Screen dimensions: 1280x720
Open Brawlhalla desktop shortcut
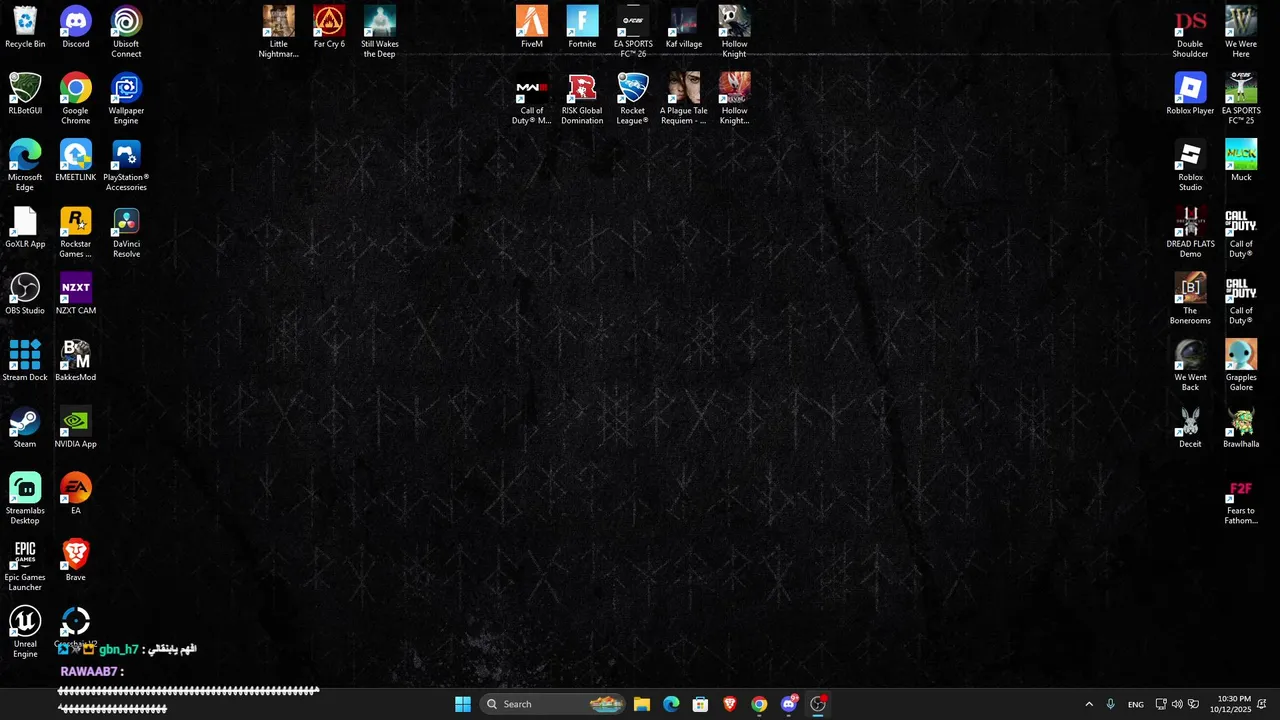click(x=1241, y=428)
